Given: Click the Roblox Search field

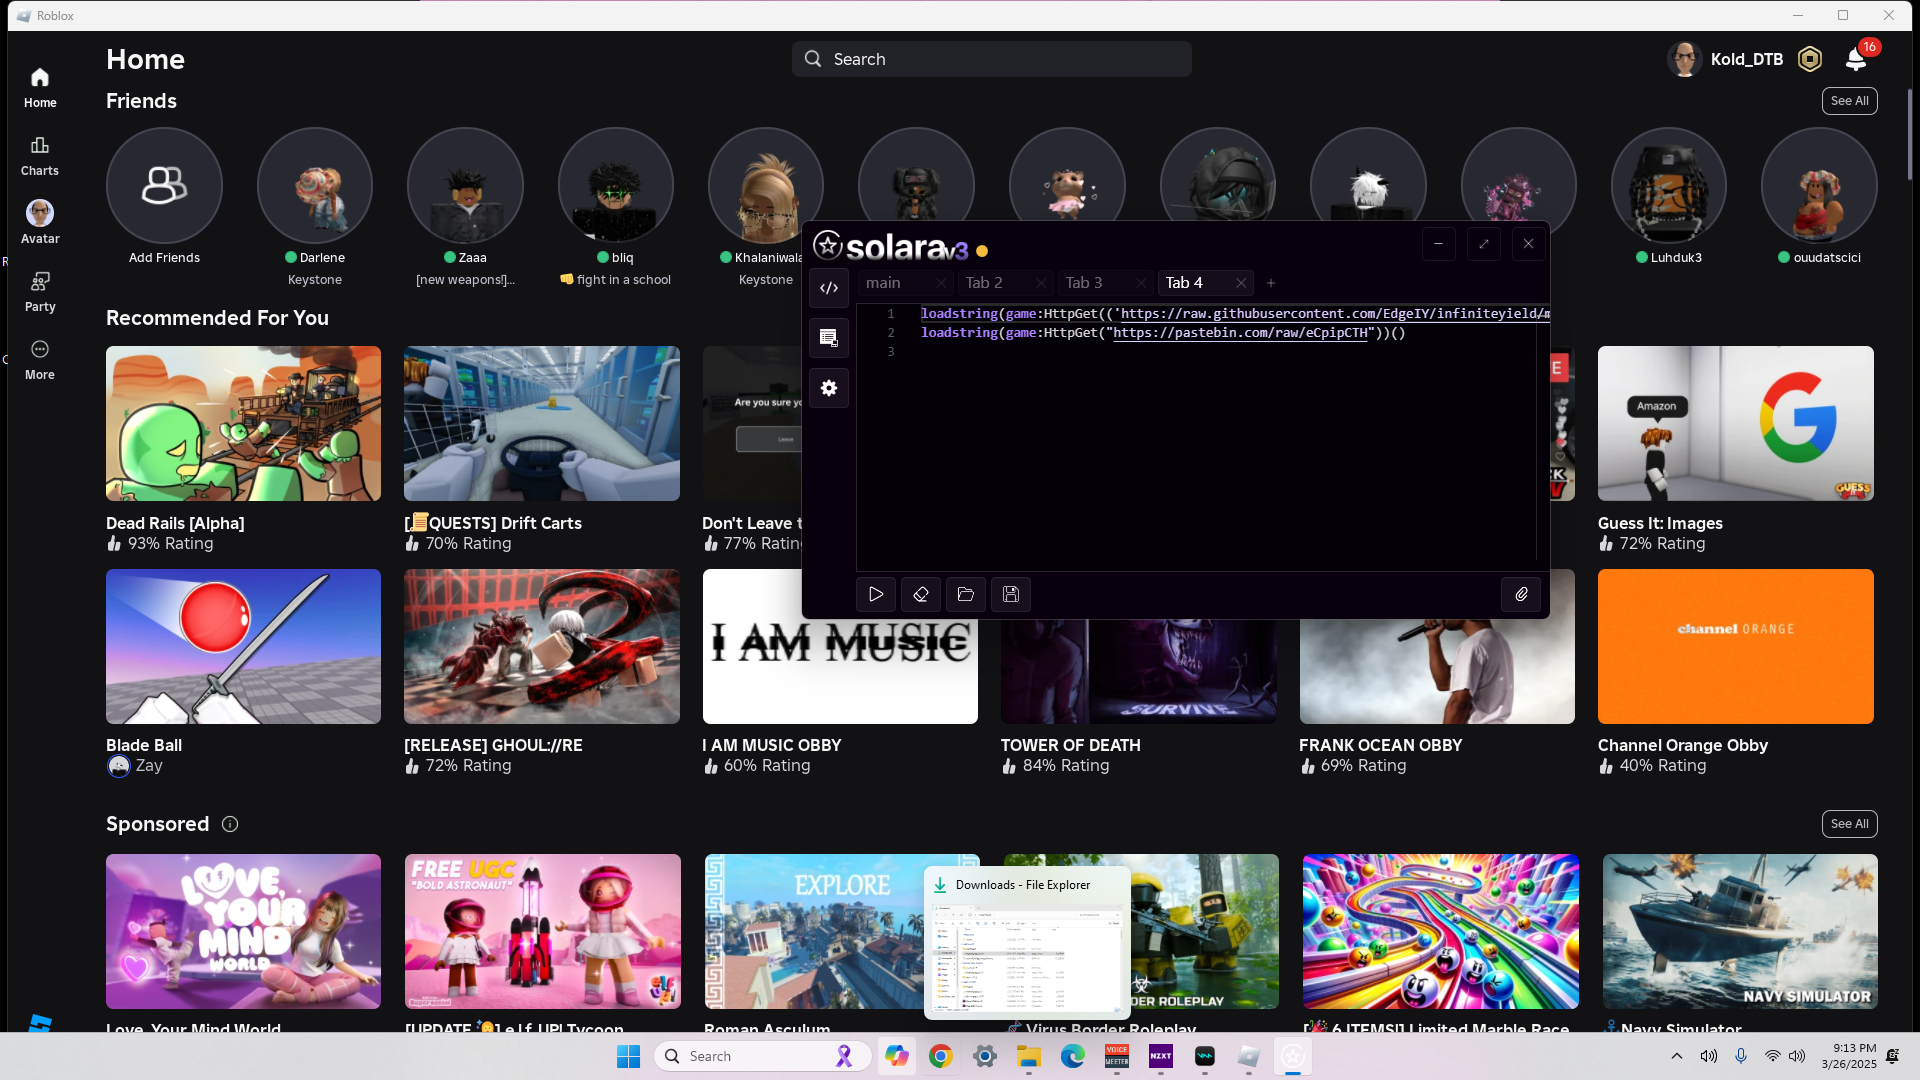Looking at the screenshot, I should (x=992, y=59).
